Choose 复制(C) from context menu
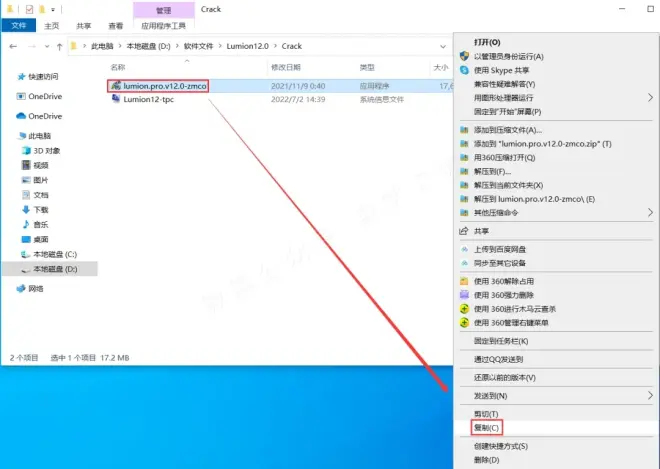The height and width of the screenshot is (469, 660). (486, 428)
